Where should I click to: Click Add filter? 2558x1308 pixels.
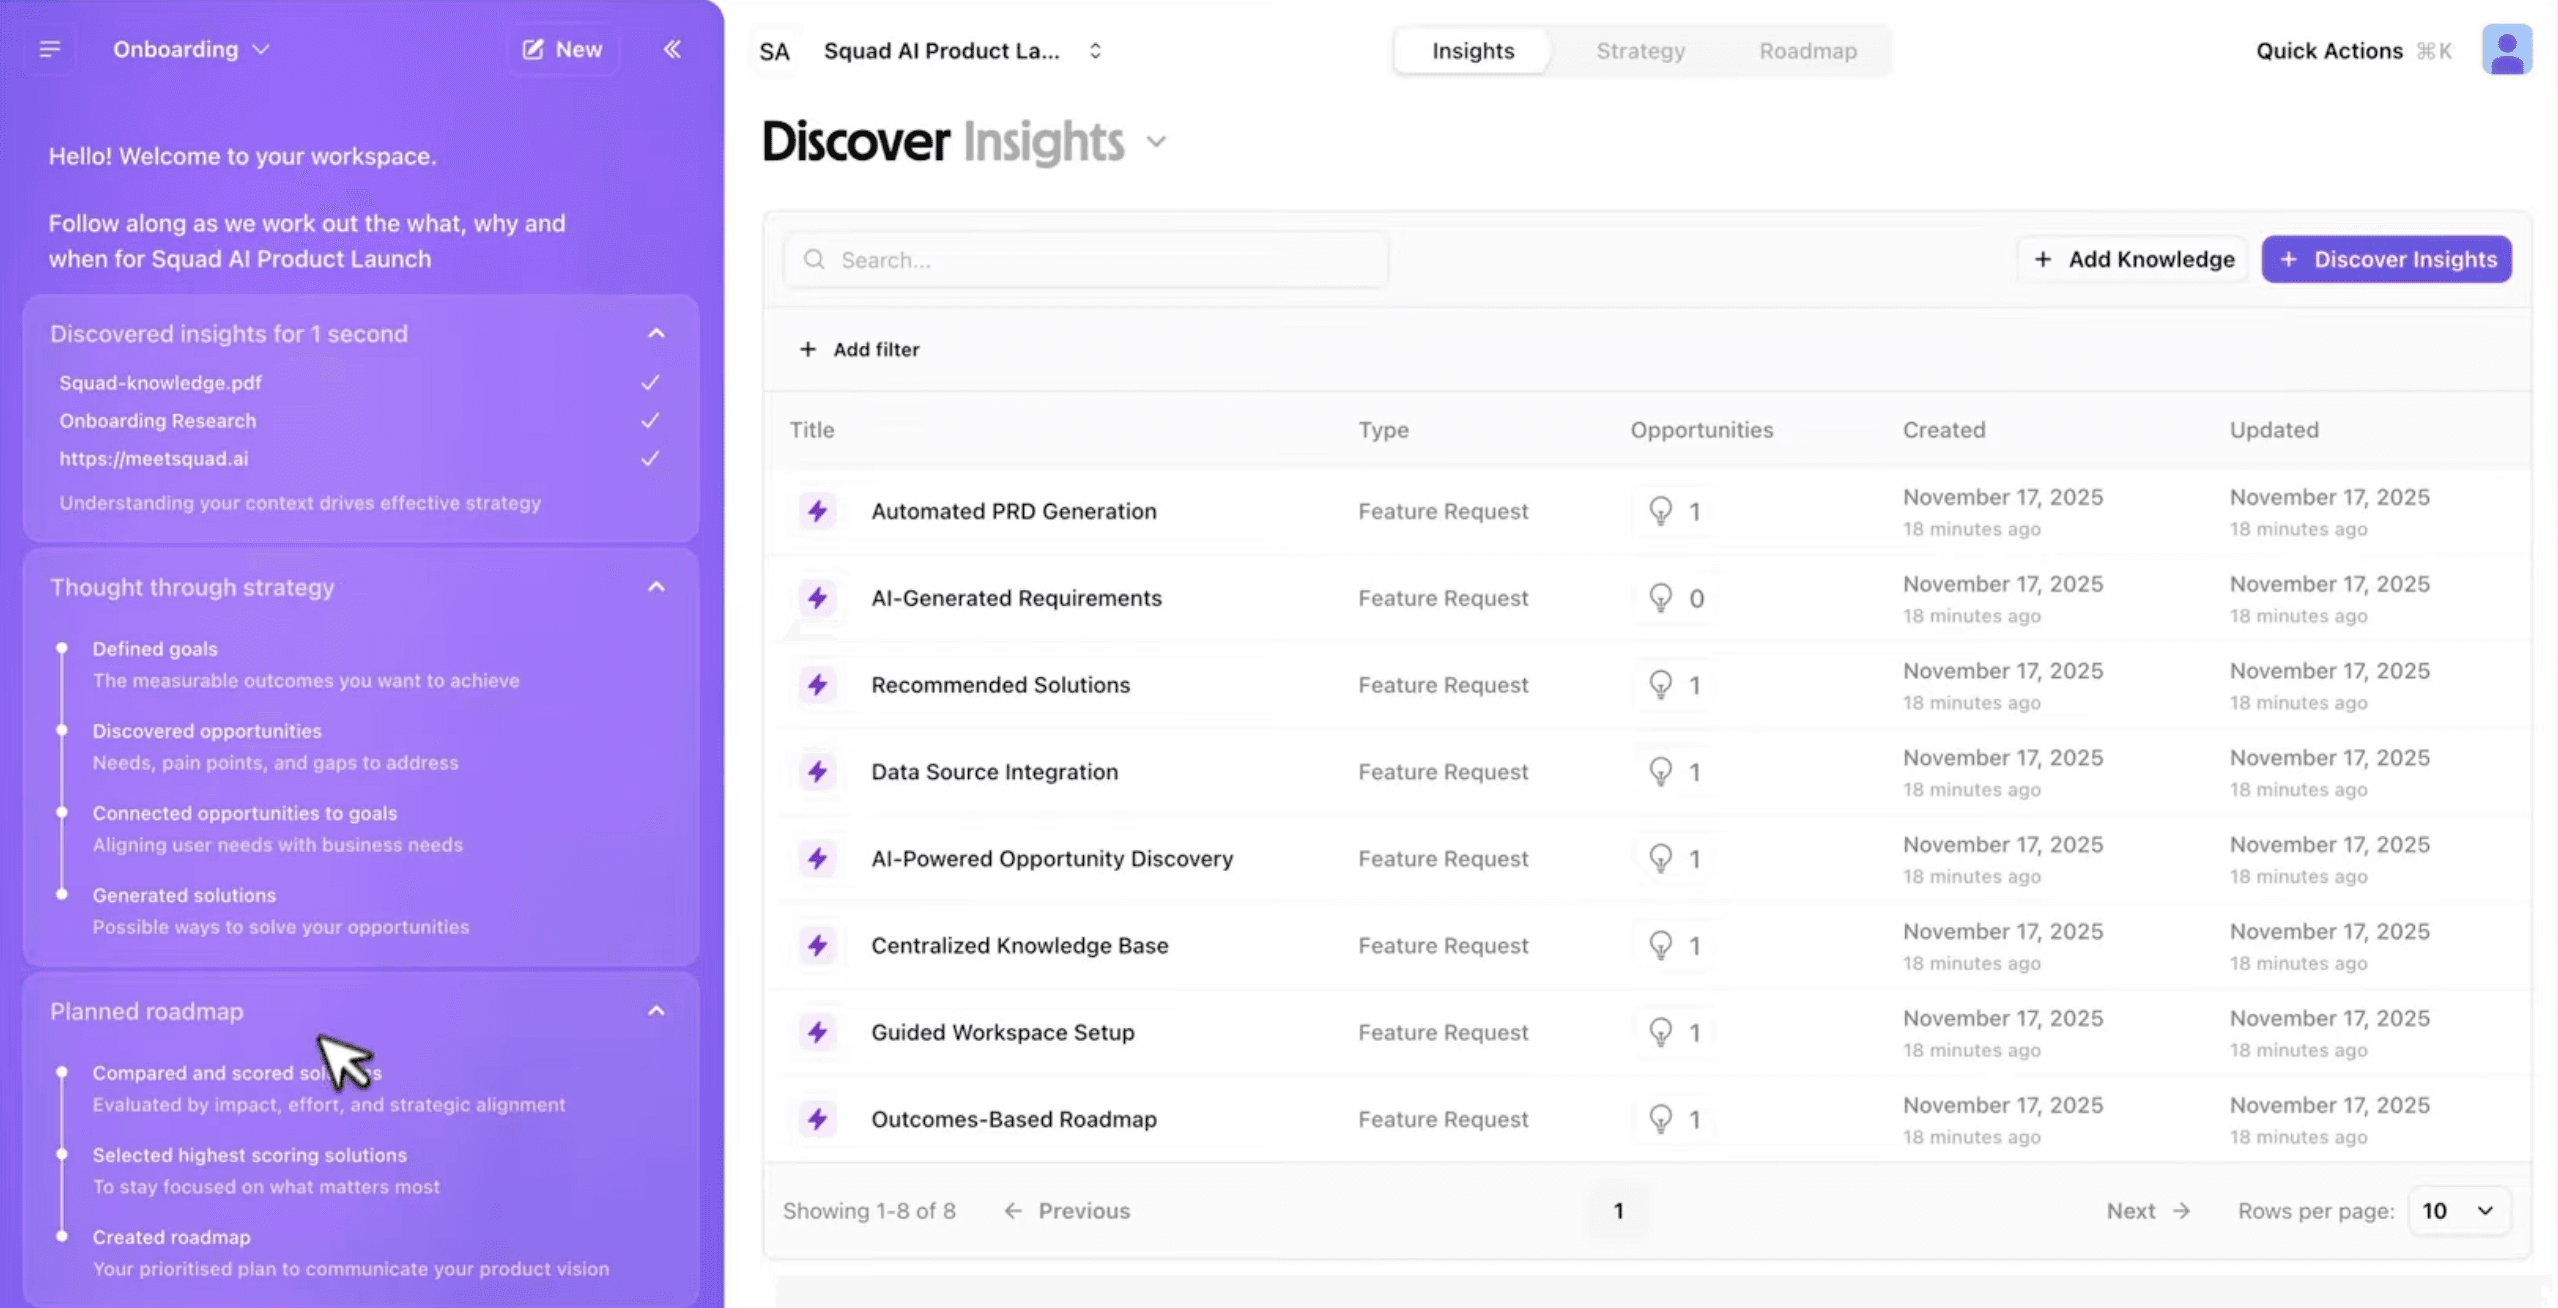coord(859,349)
